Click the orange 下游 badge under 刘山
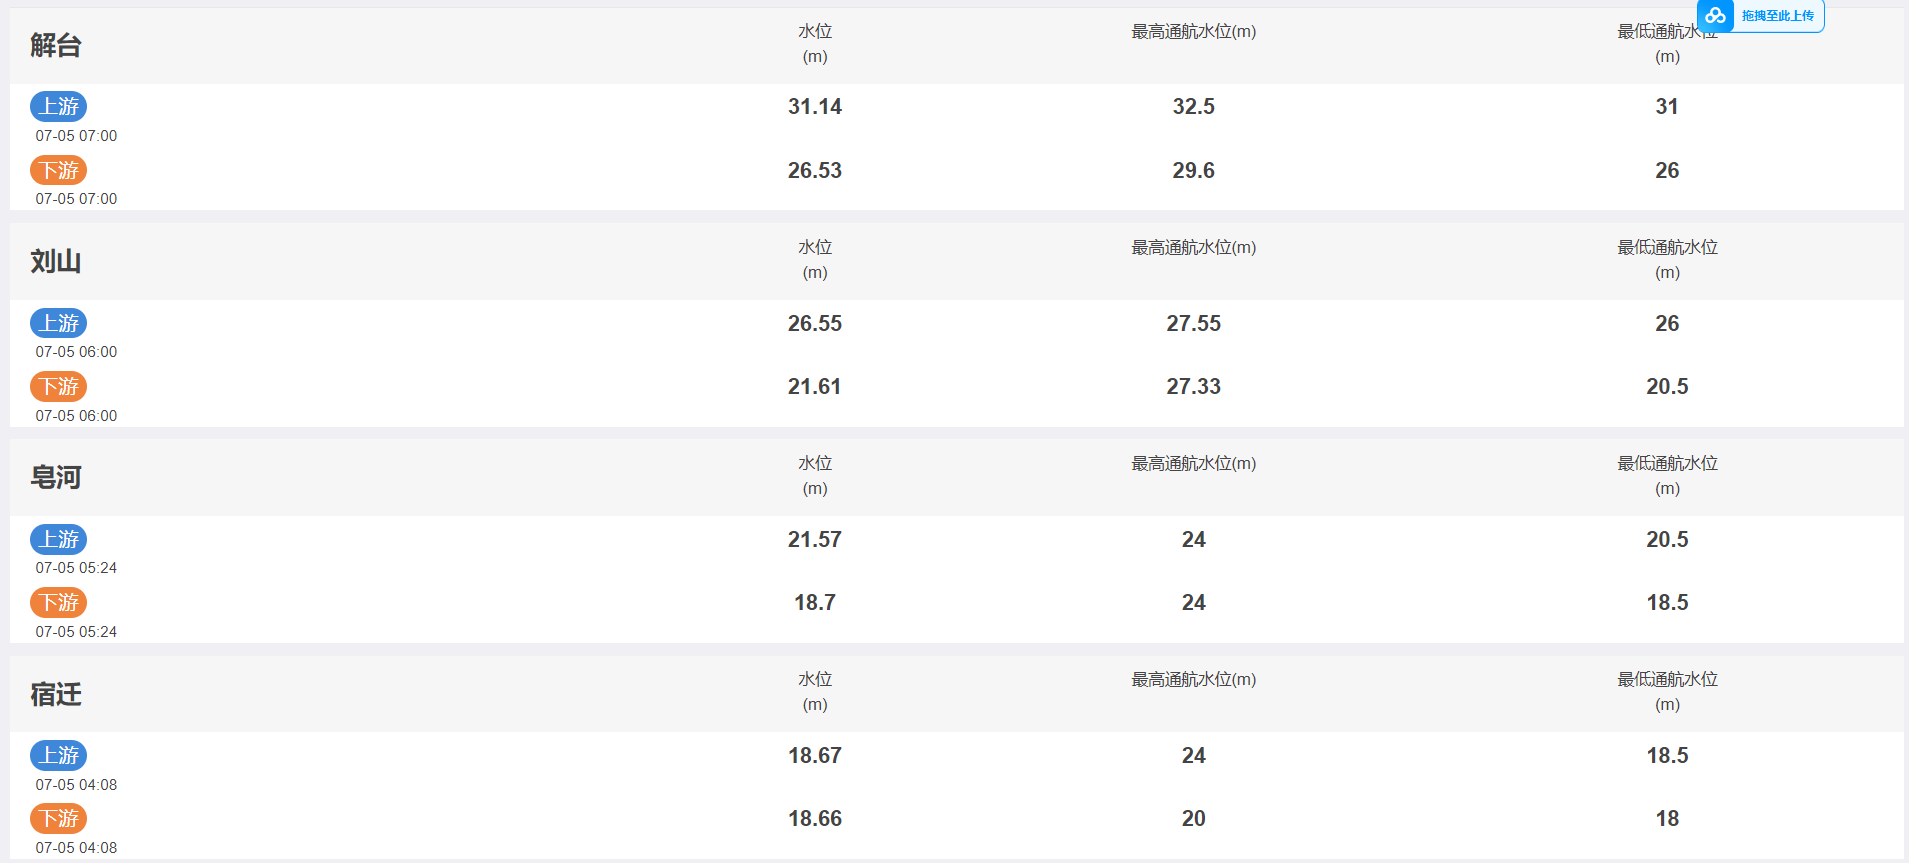1909x863 pixels. click(59, 386)
